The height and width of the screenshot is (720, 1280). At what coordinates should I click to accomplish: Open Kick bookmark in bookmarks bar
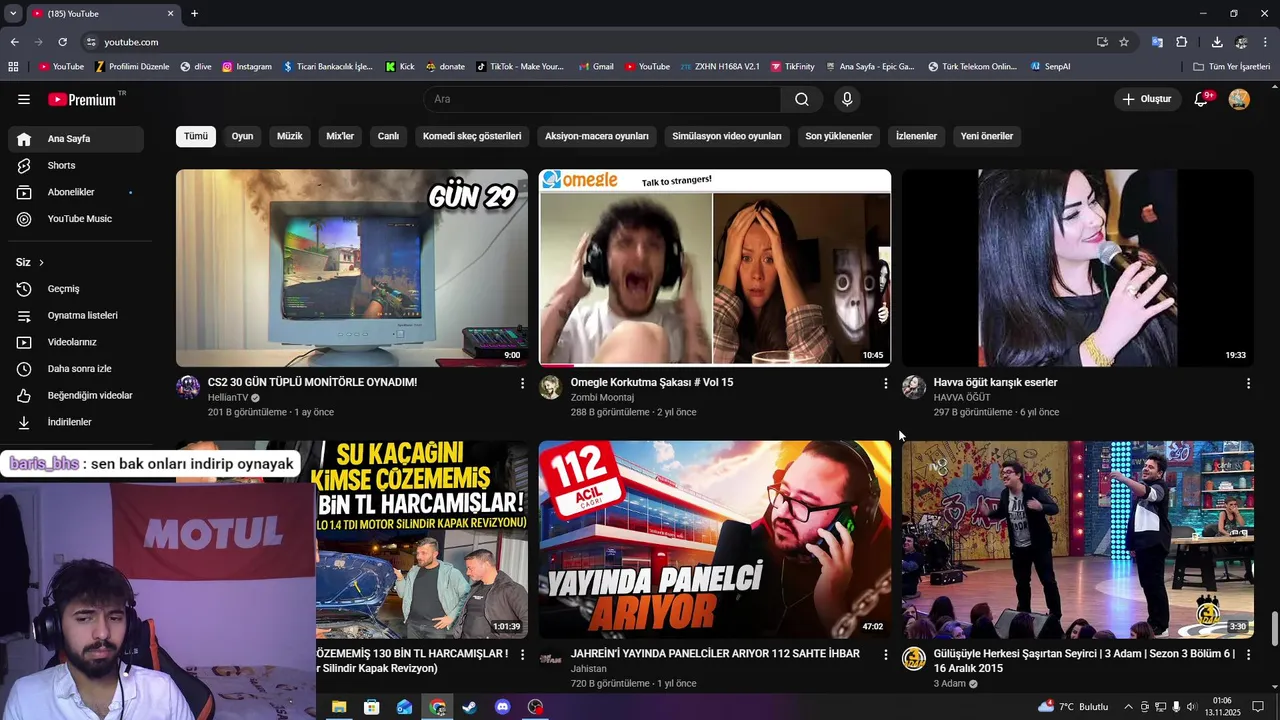(x=400, y=67)
